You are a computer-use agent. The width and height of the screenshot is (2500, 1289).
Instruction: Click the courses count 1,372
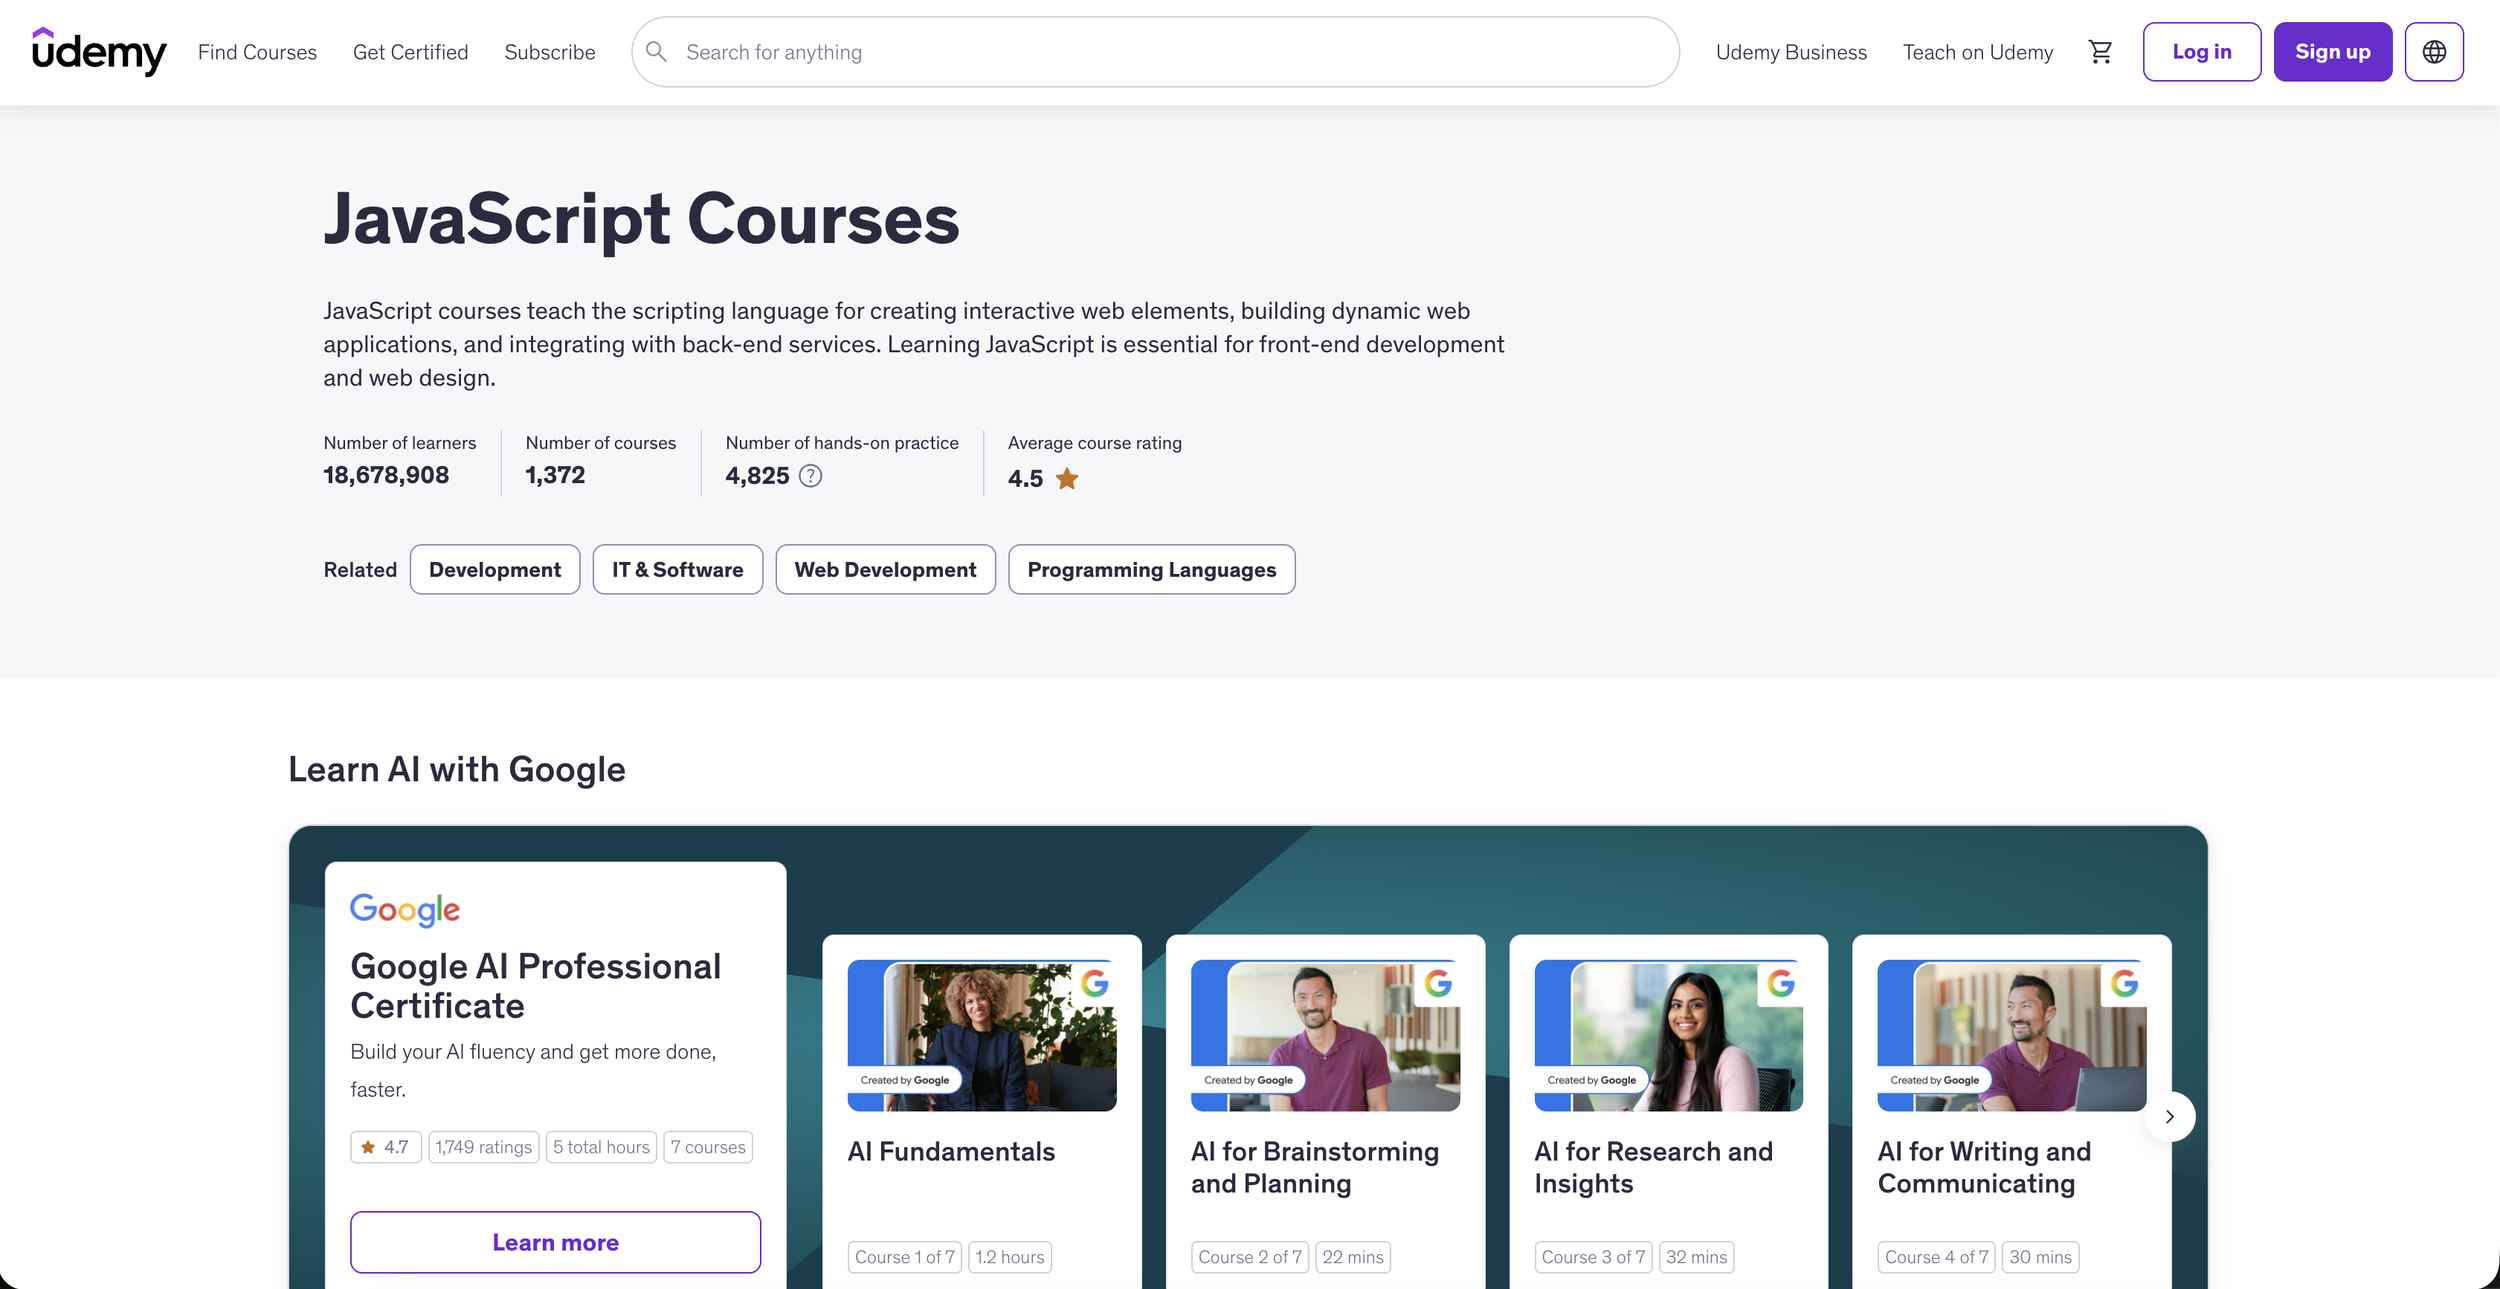click(x=555, y=475)
